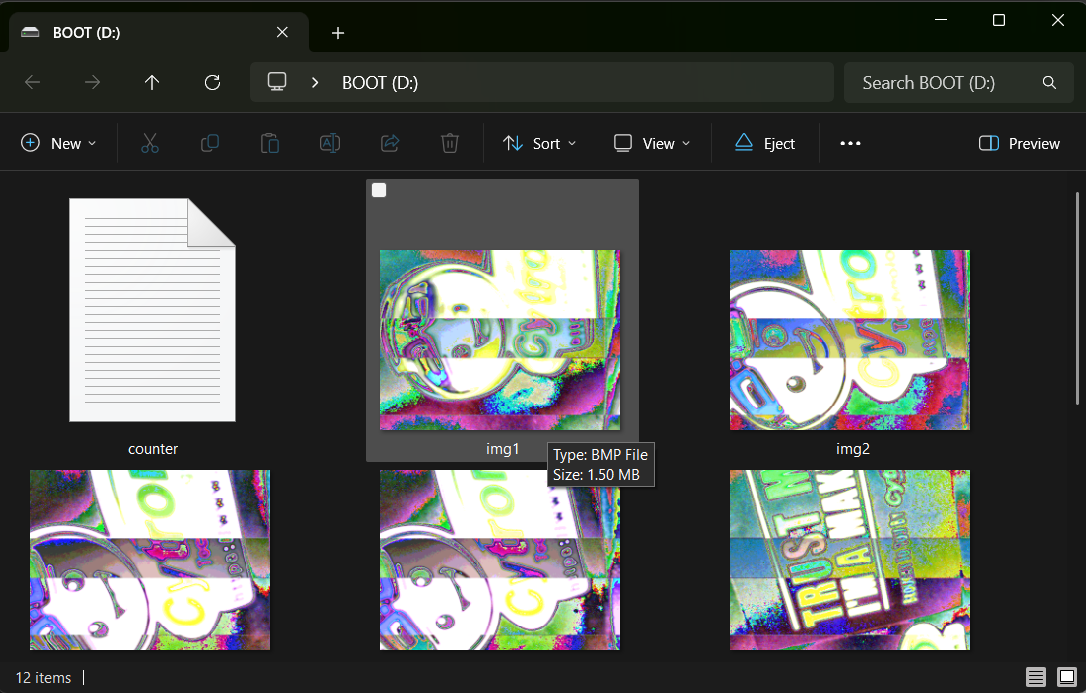This screenshot has width=1086, height=693.
Task: Refresh the BOOT (D:) folder view
Action: [x=212, y=82]
